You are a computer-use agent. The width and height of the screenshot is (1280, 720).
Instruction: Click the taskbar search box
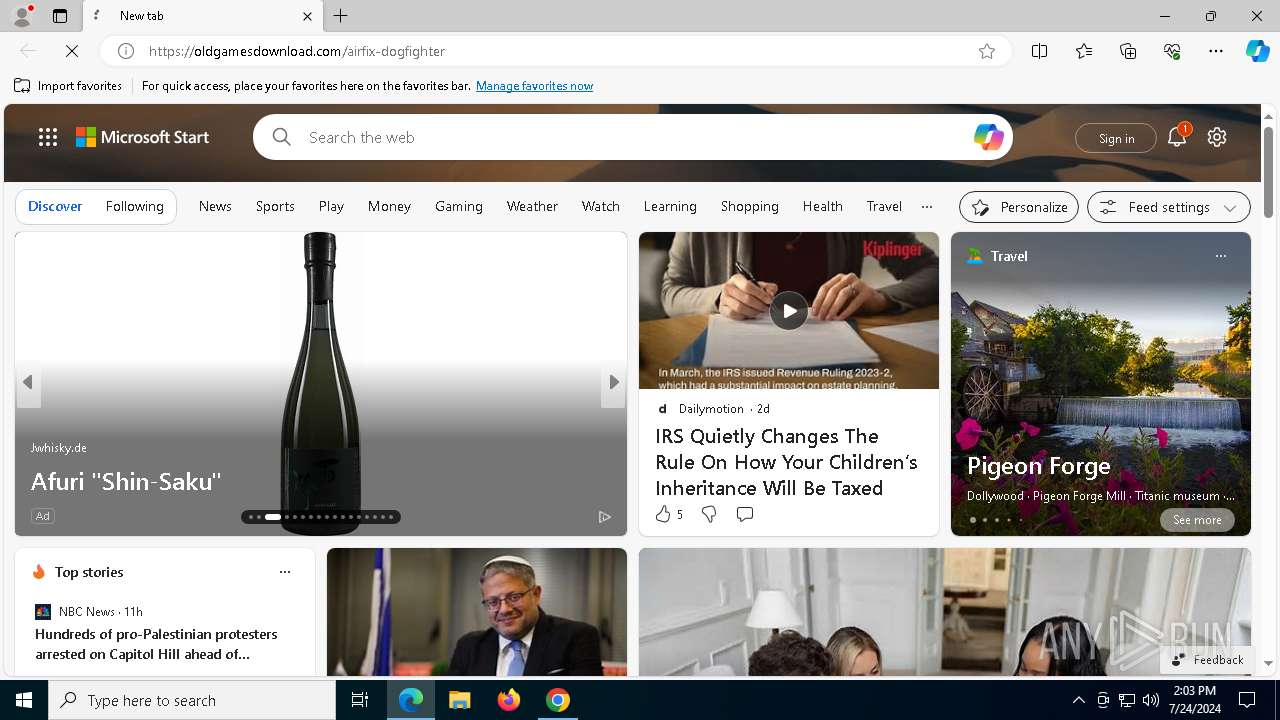pos(192,700)
